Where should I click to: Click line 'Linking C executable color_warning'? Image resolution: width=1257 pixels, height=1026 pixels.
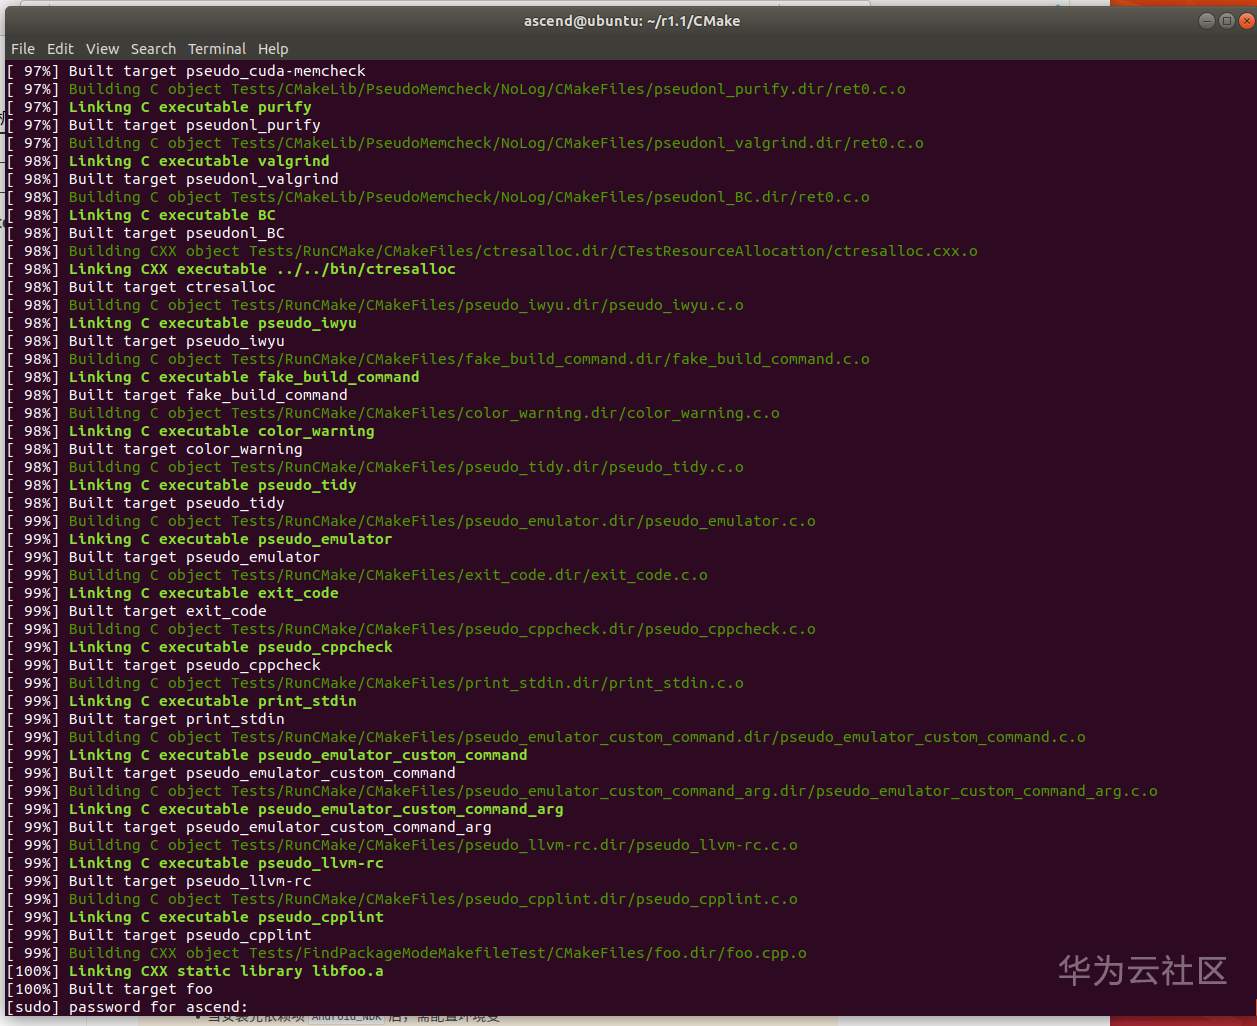(x=190, y=431)
